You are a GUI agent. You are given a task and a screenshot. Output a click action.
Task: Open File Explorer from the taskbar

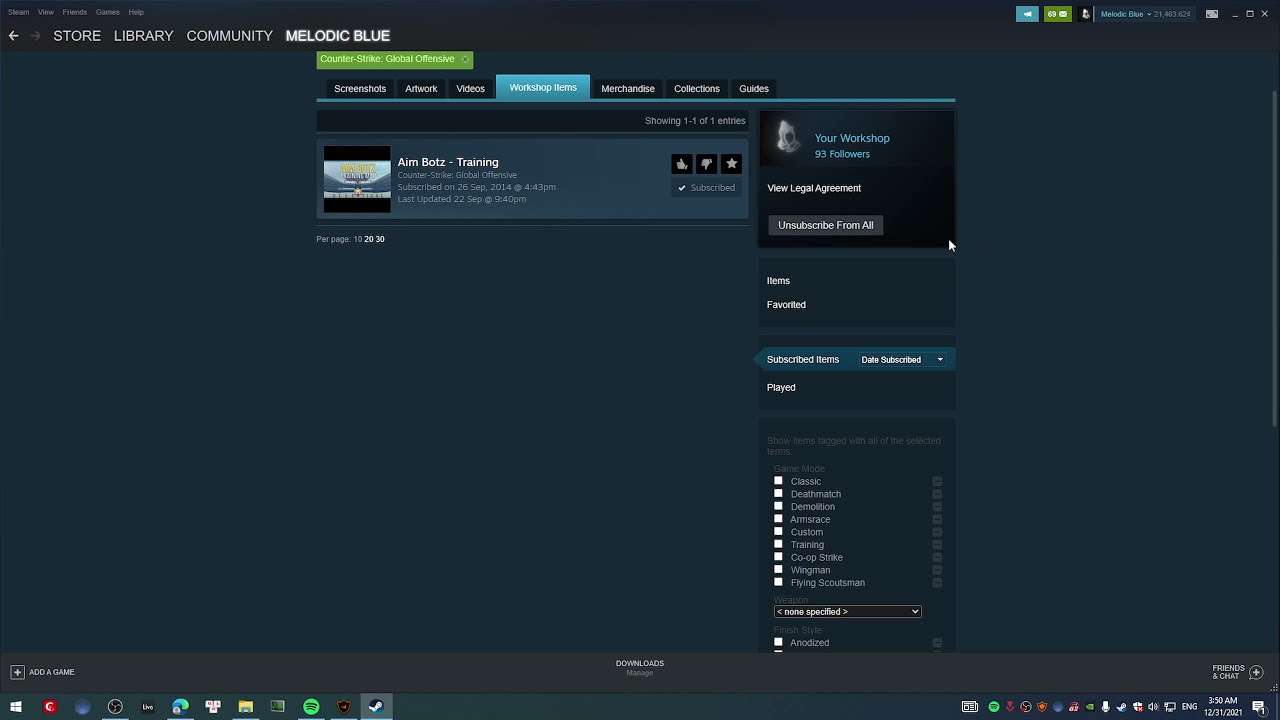[x=245, y=707]
